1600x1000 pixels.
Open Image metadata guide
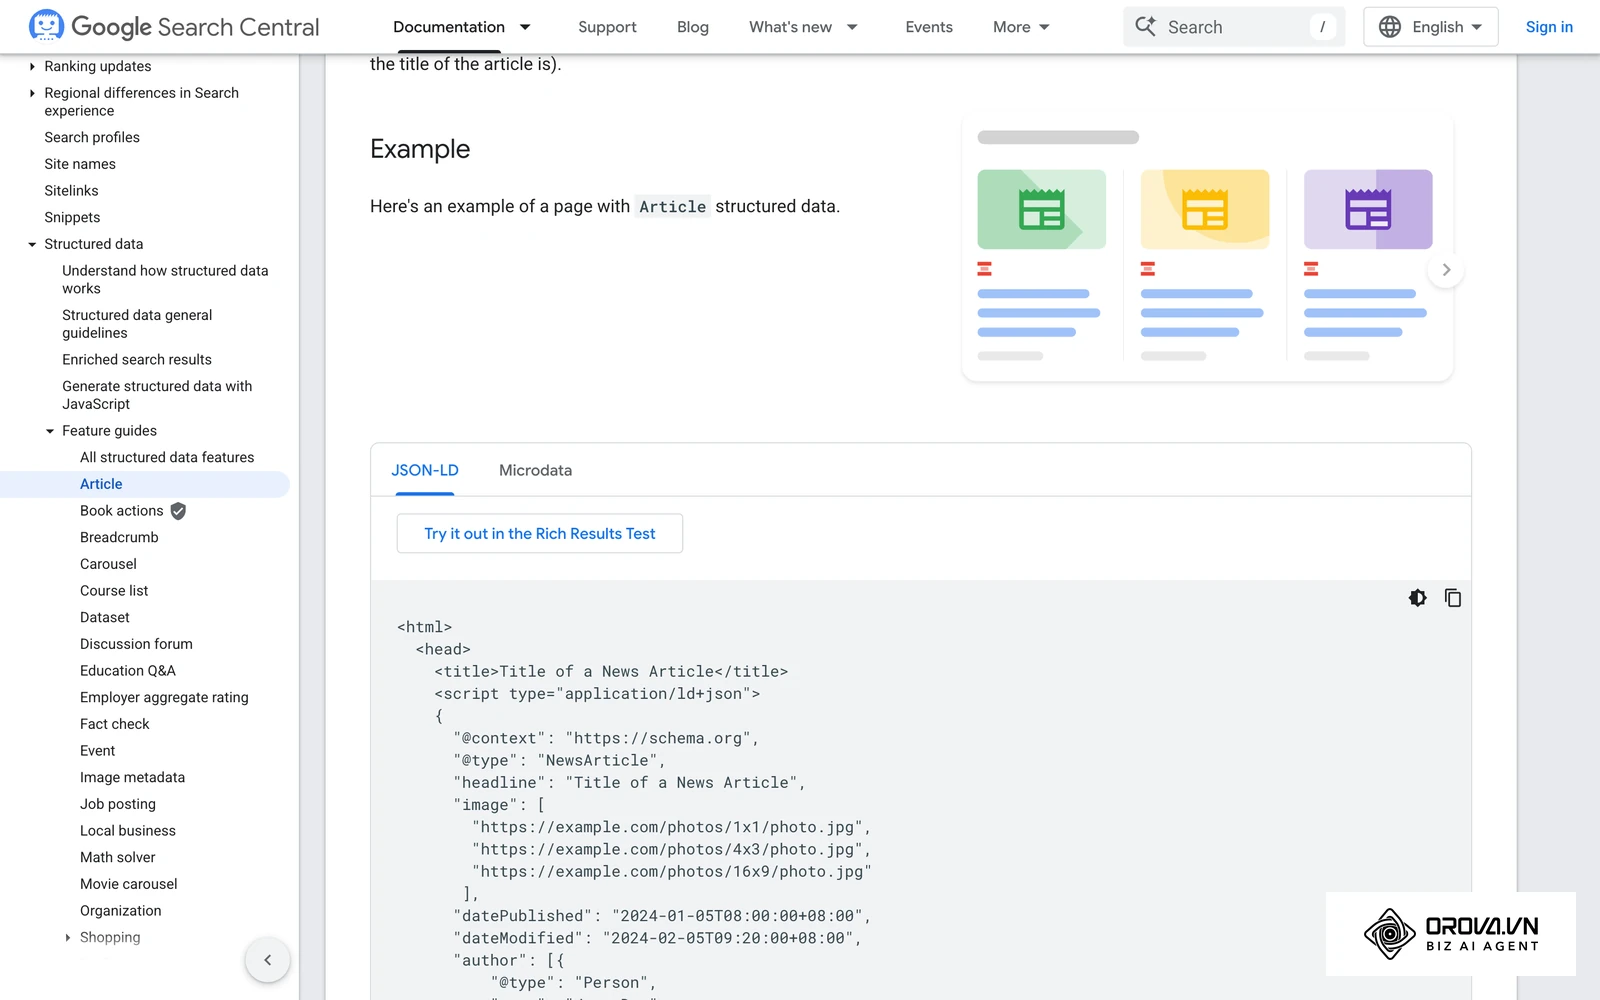click(x=132, y=778)
